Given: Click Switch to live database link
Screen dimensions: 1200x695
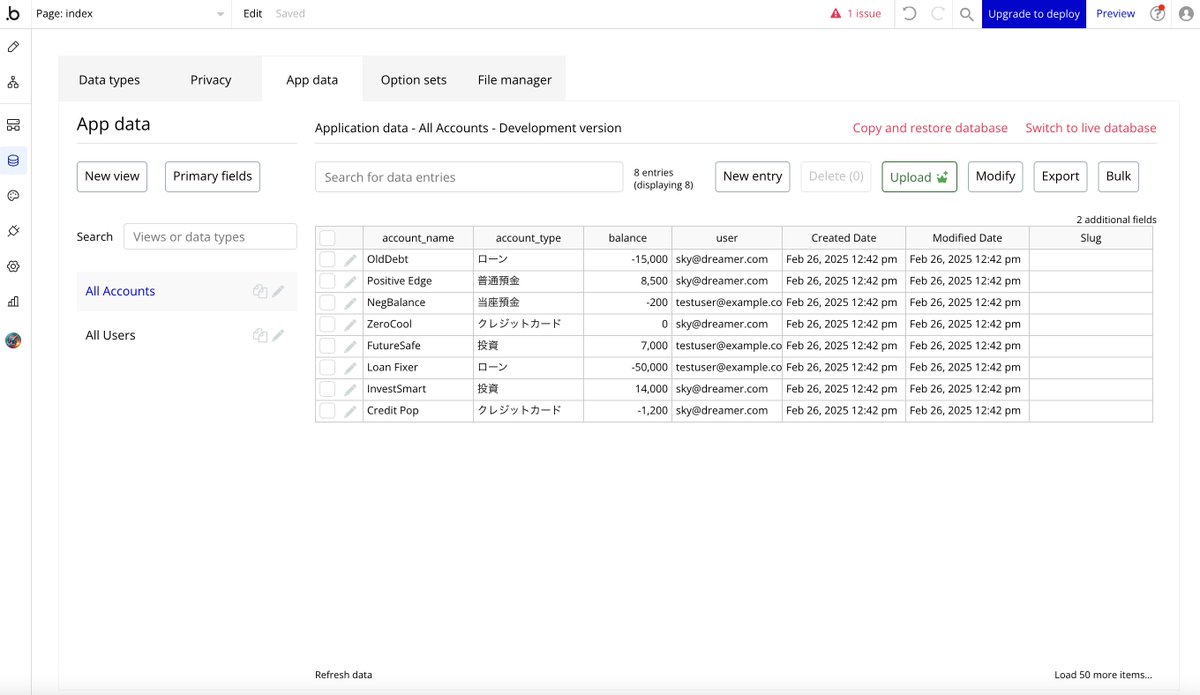Looking at the screenshot, I should click(x=1091, y=128).
